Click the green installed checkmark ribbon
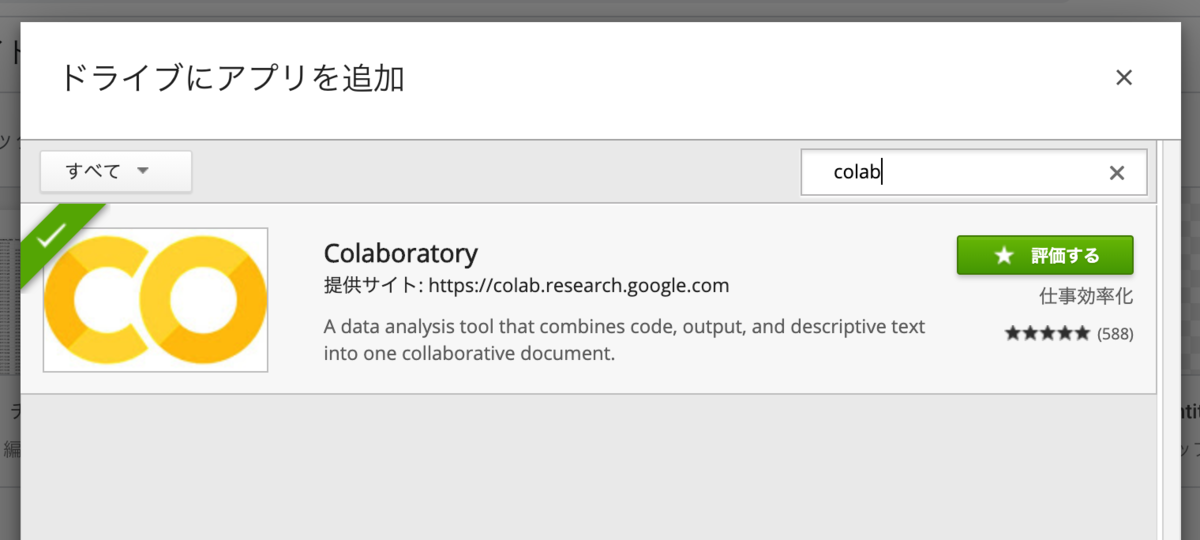The image size is (1200, 540). coord(53,233)
